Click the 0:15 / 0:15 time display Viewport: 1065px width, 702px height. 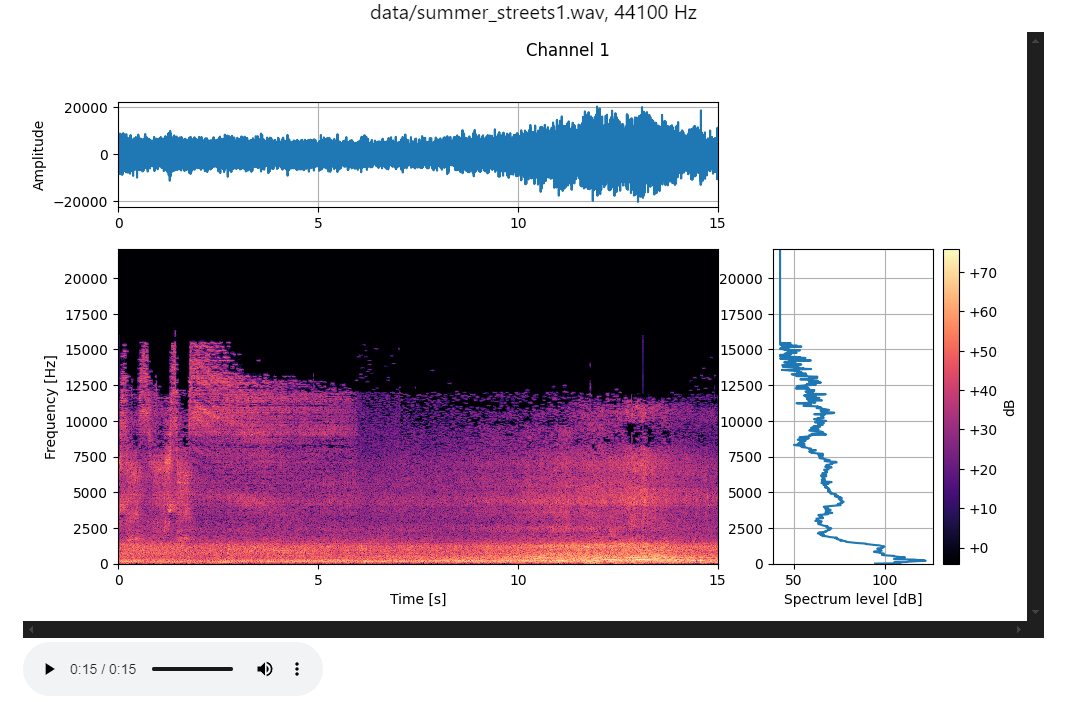click(104, 669)
